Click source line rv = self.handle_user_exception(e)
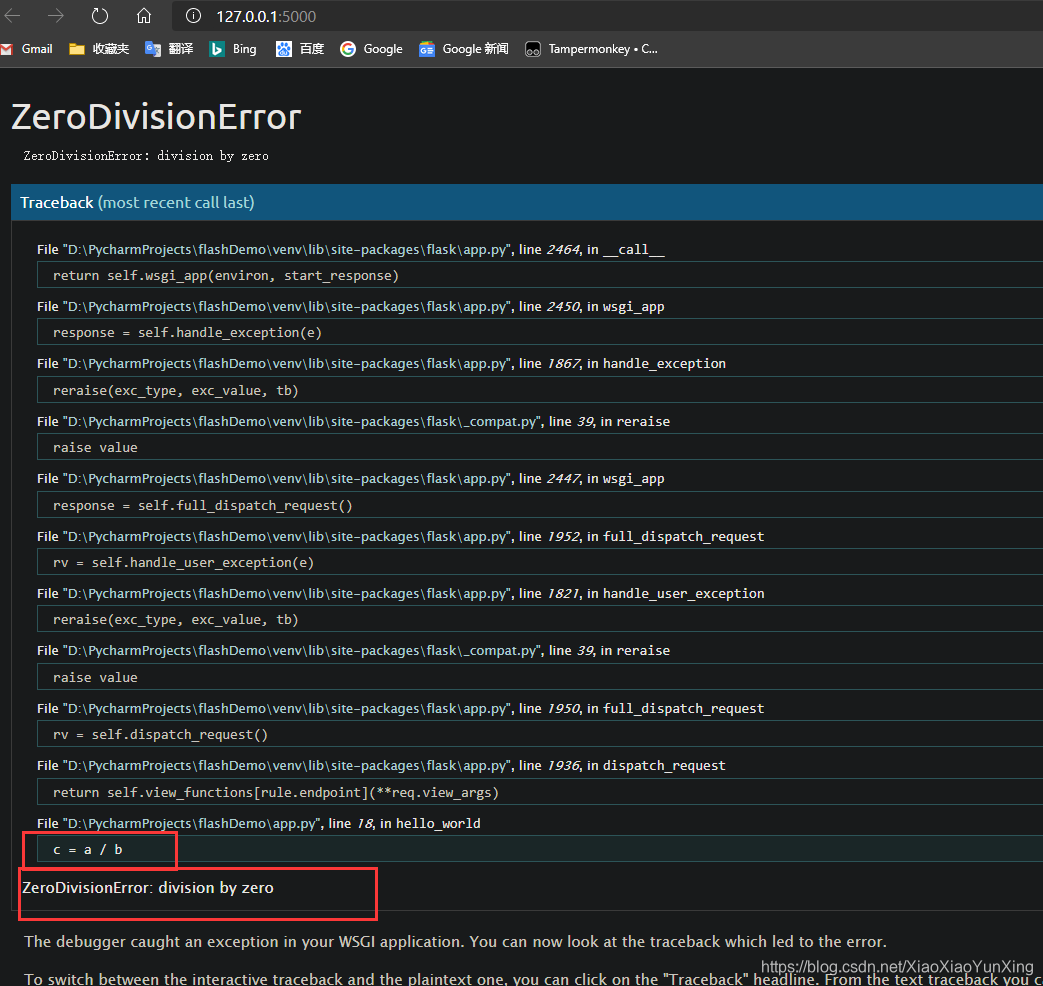 (539, 563)
